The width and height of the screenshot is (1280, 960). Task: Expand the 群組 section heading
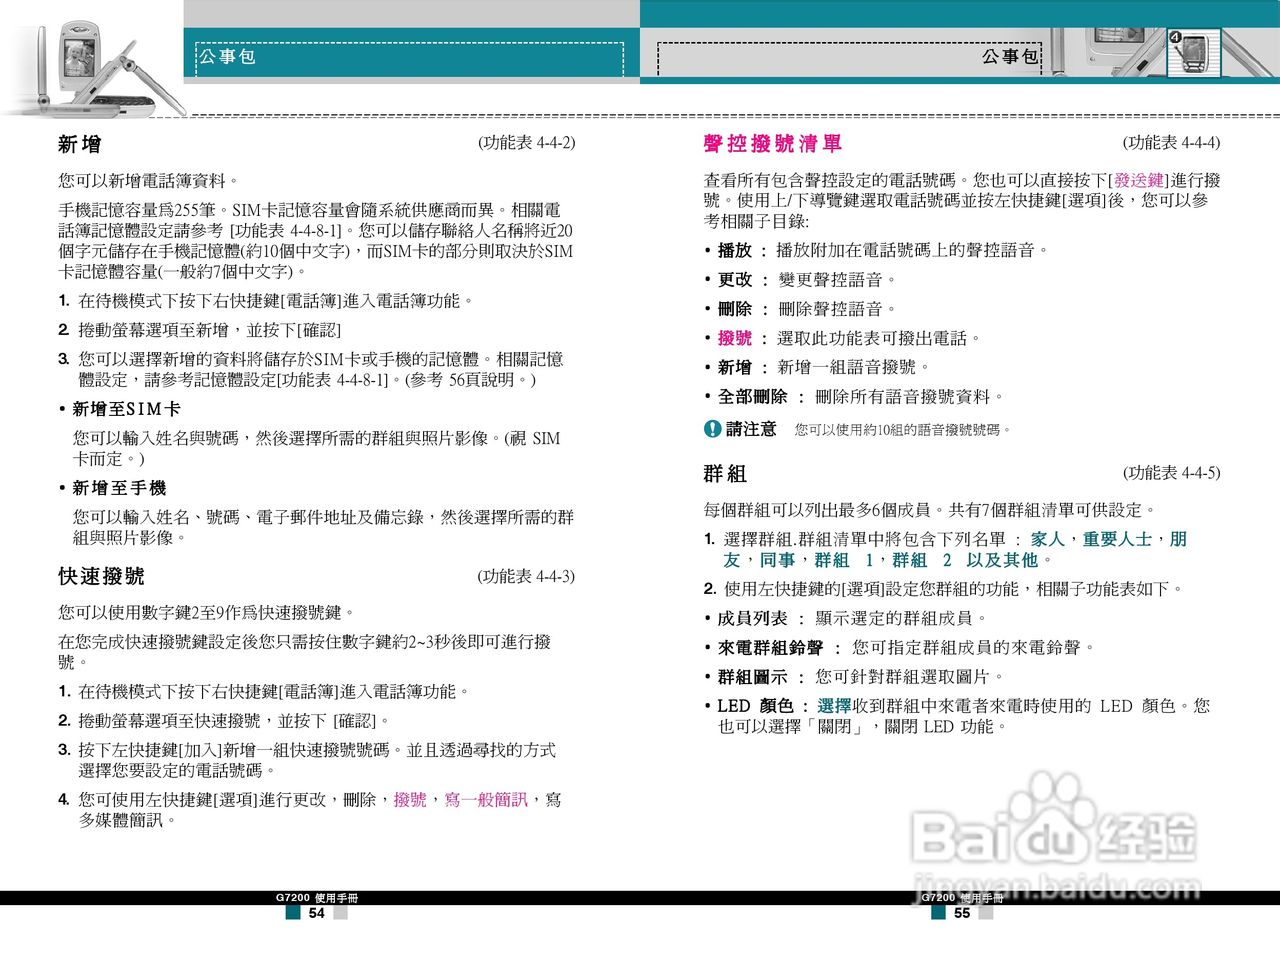click(x=723, y=474)
